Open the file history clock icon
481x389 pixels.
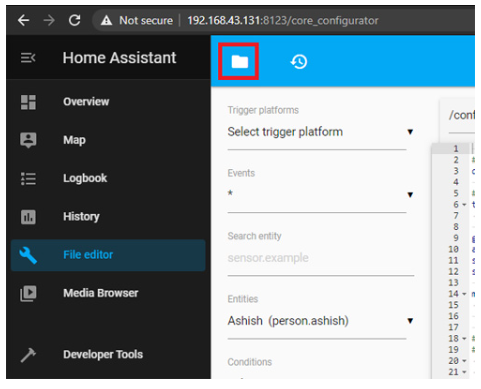[x=299, y=62]
